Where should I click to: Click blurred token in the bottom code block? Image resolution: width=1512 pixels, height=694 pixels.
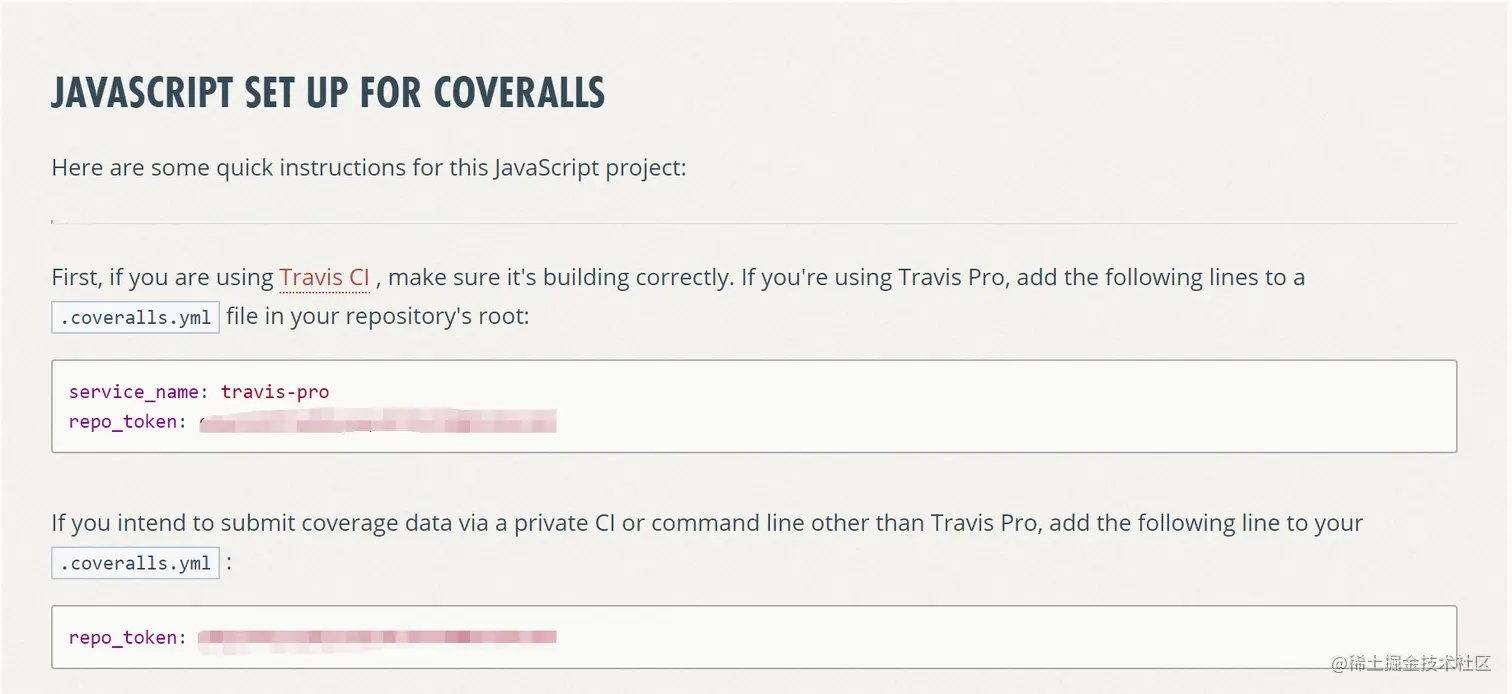[x=377, y=637]
